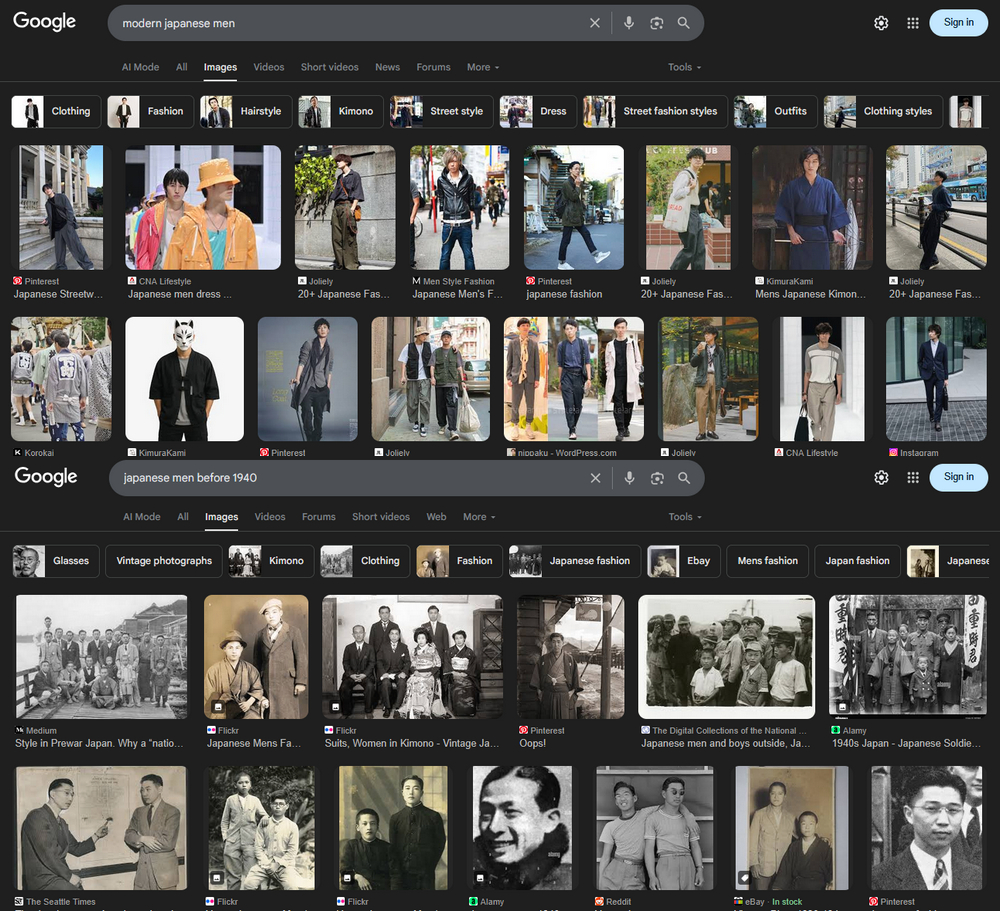Filter by Street style chip
This screenshot has width=1000, height=911.
tap(441, 112)
